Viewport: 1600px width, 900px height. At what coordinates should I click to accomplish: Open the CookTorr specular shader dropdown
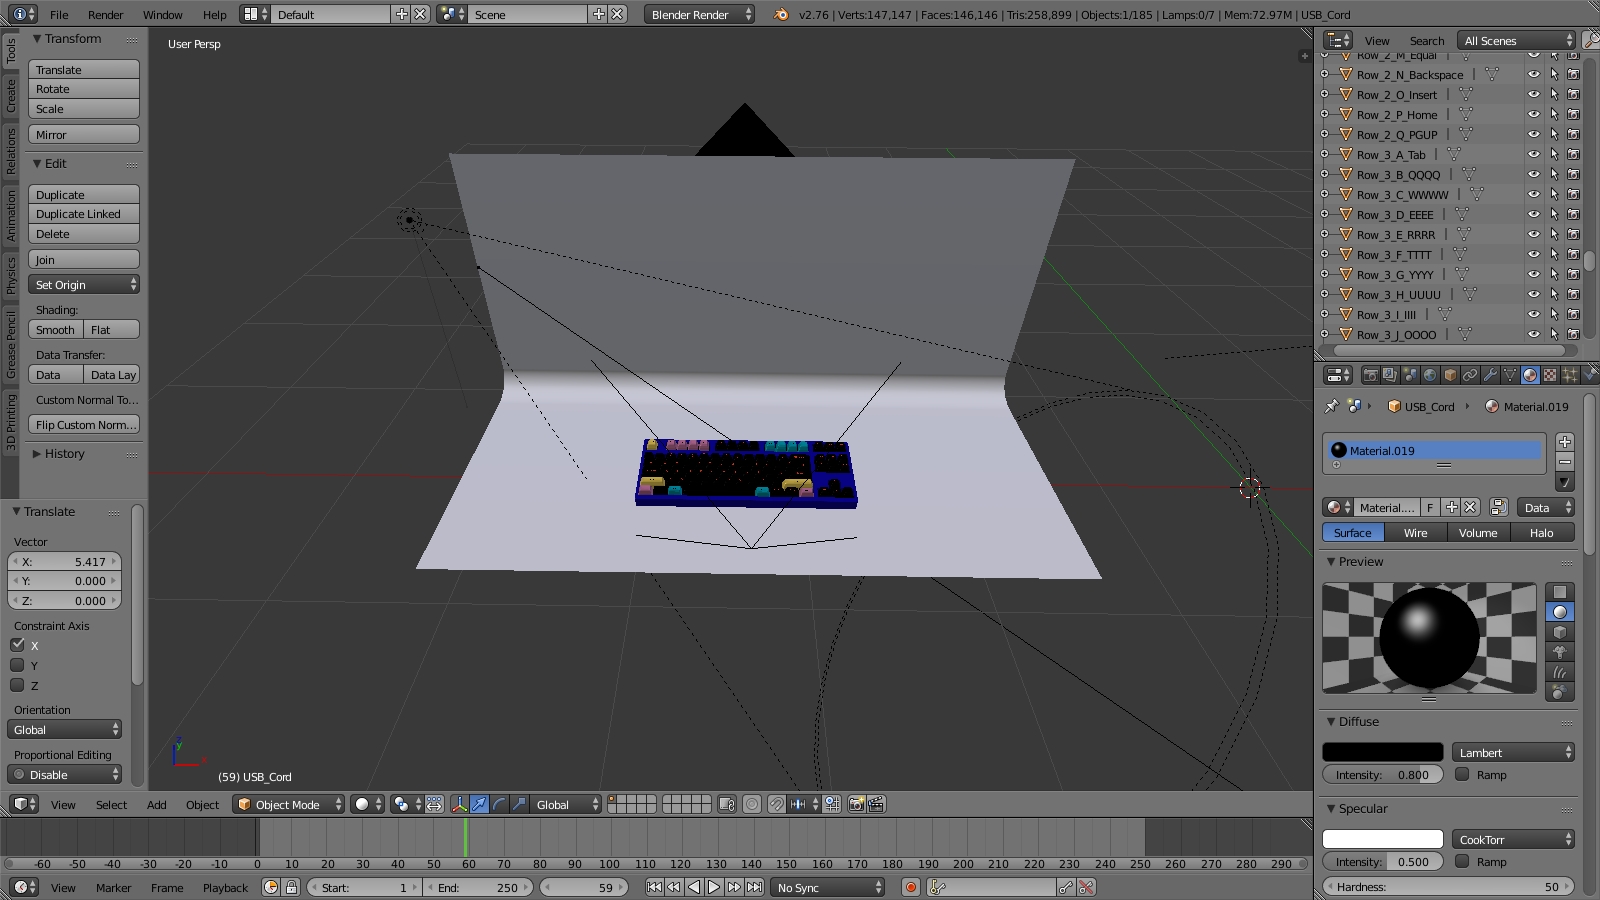click(x=1513, y=839)
